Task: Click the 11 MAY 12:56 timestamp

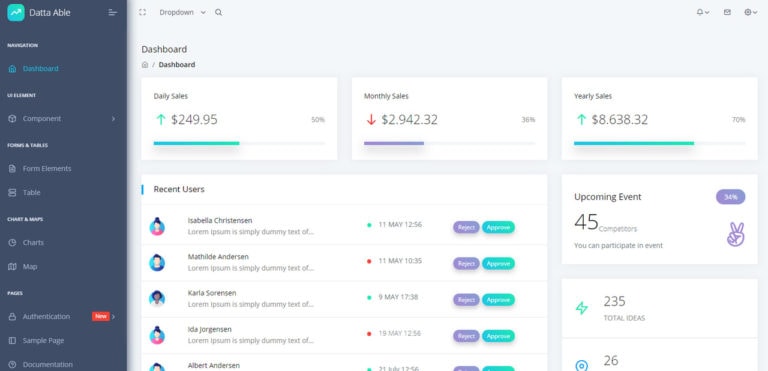Action: (x=400, y=224)
